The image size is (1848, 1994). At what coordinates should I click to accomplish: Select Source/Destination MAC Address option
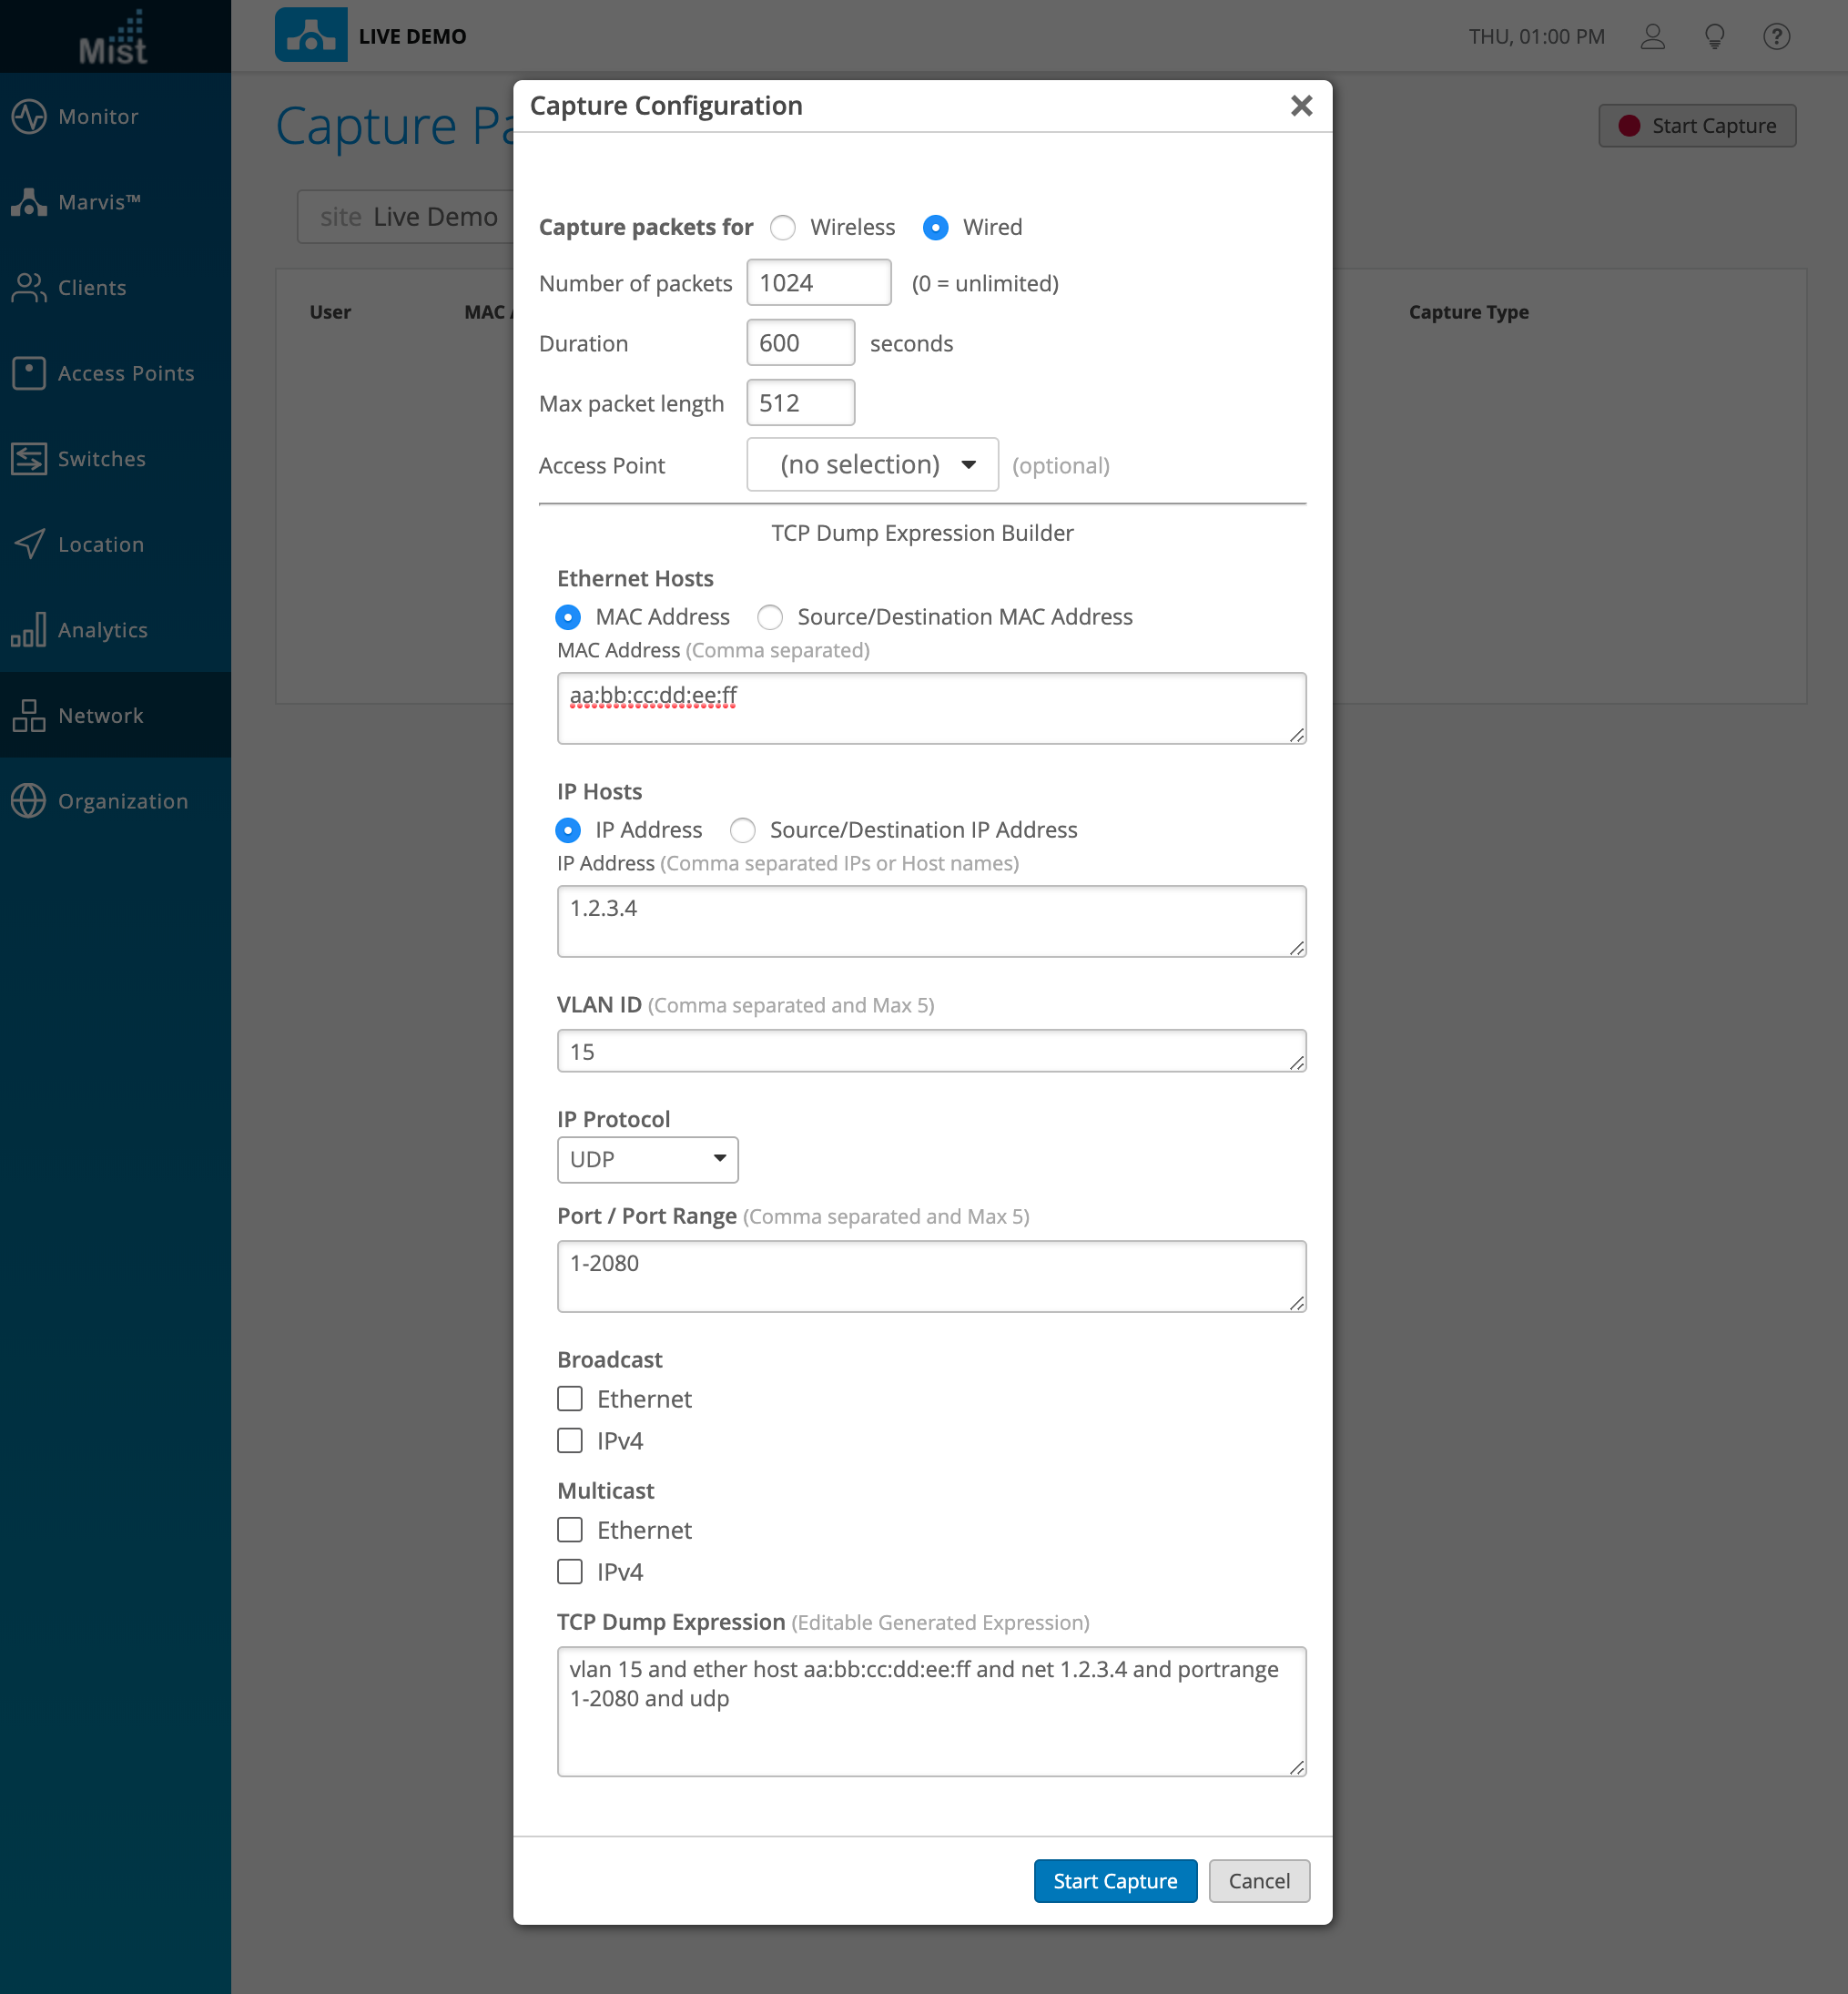[770, 617]
